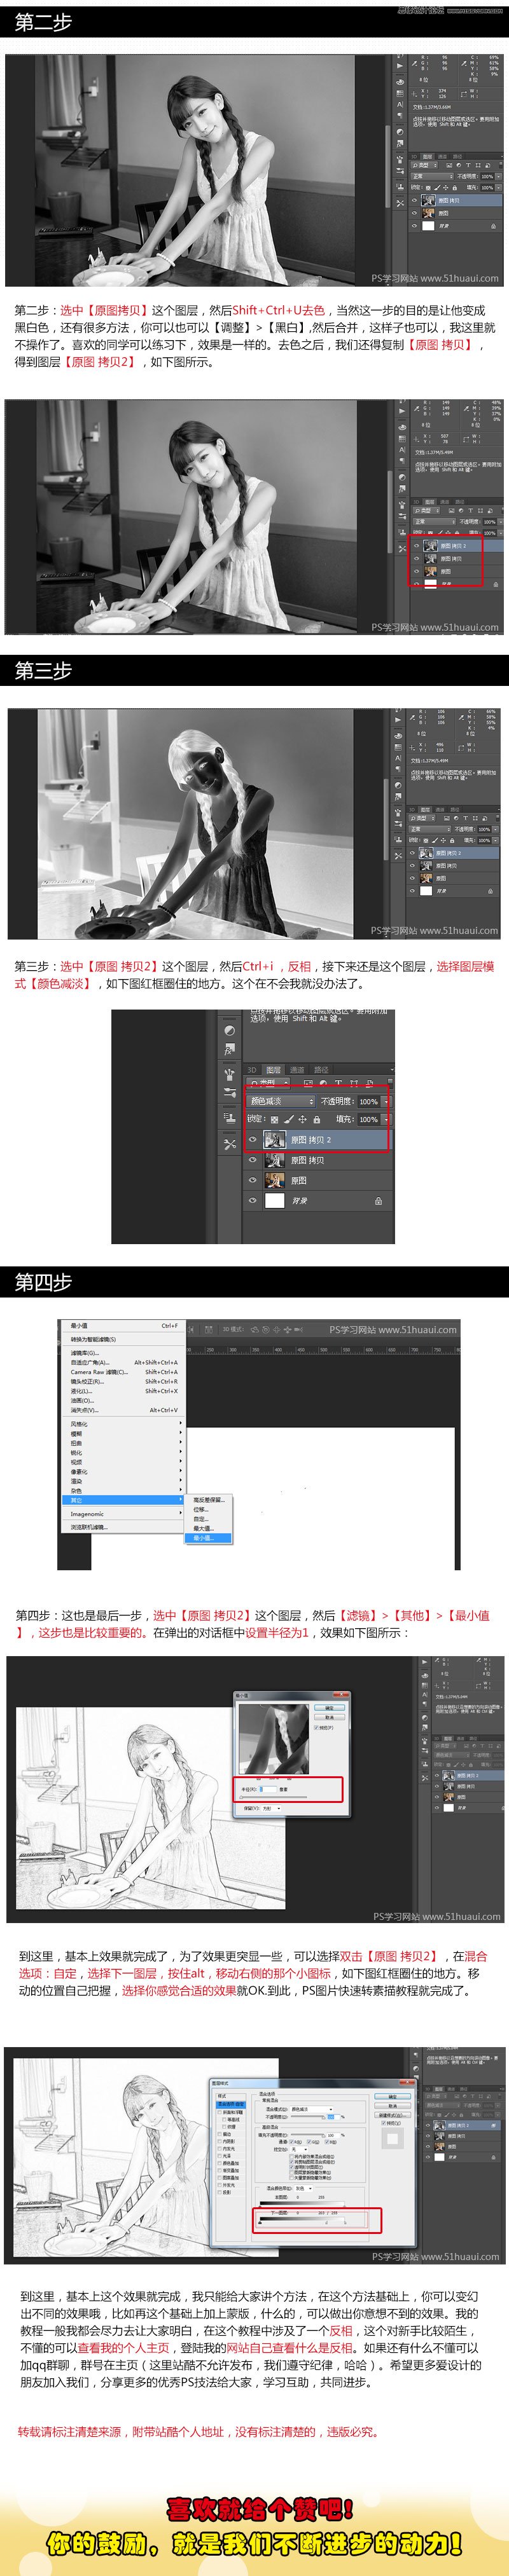Viewport: 509px width, 2576px height.
Task: Click the padlock on 背景 layer in the closeup
Action: click(379, 1202)
